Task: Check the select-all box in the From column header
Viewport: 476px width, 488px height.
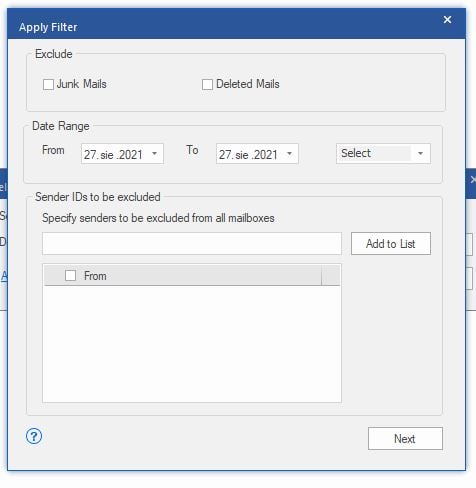Action: [70, 276]
